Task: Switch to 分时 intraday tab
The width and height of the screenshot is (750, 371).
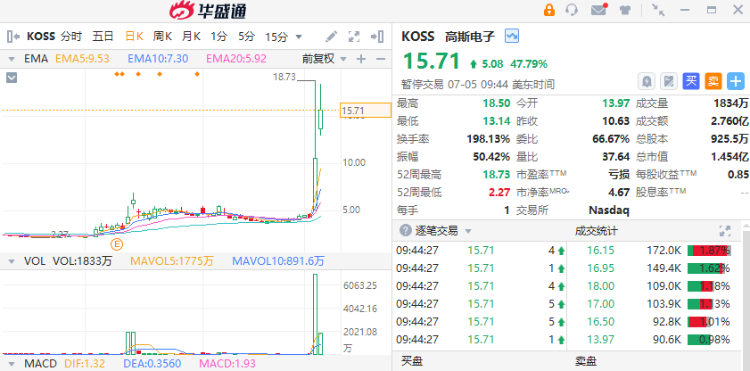Action: (71, 36)
